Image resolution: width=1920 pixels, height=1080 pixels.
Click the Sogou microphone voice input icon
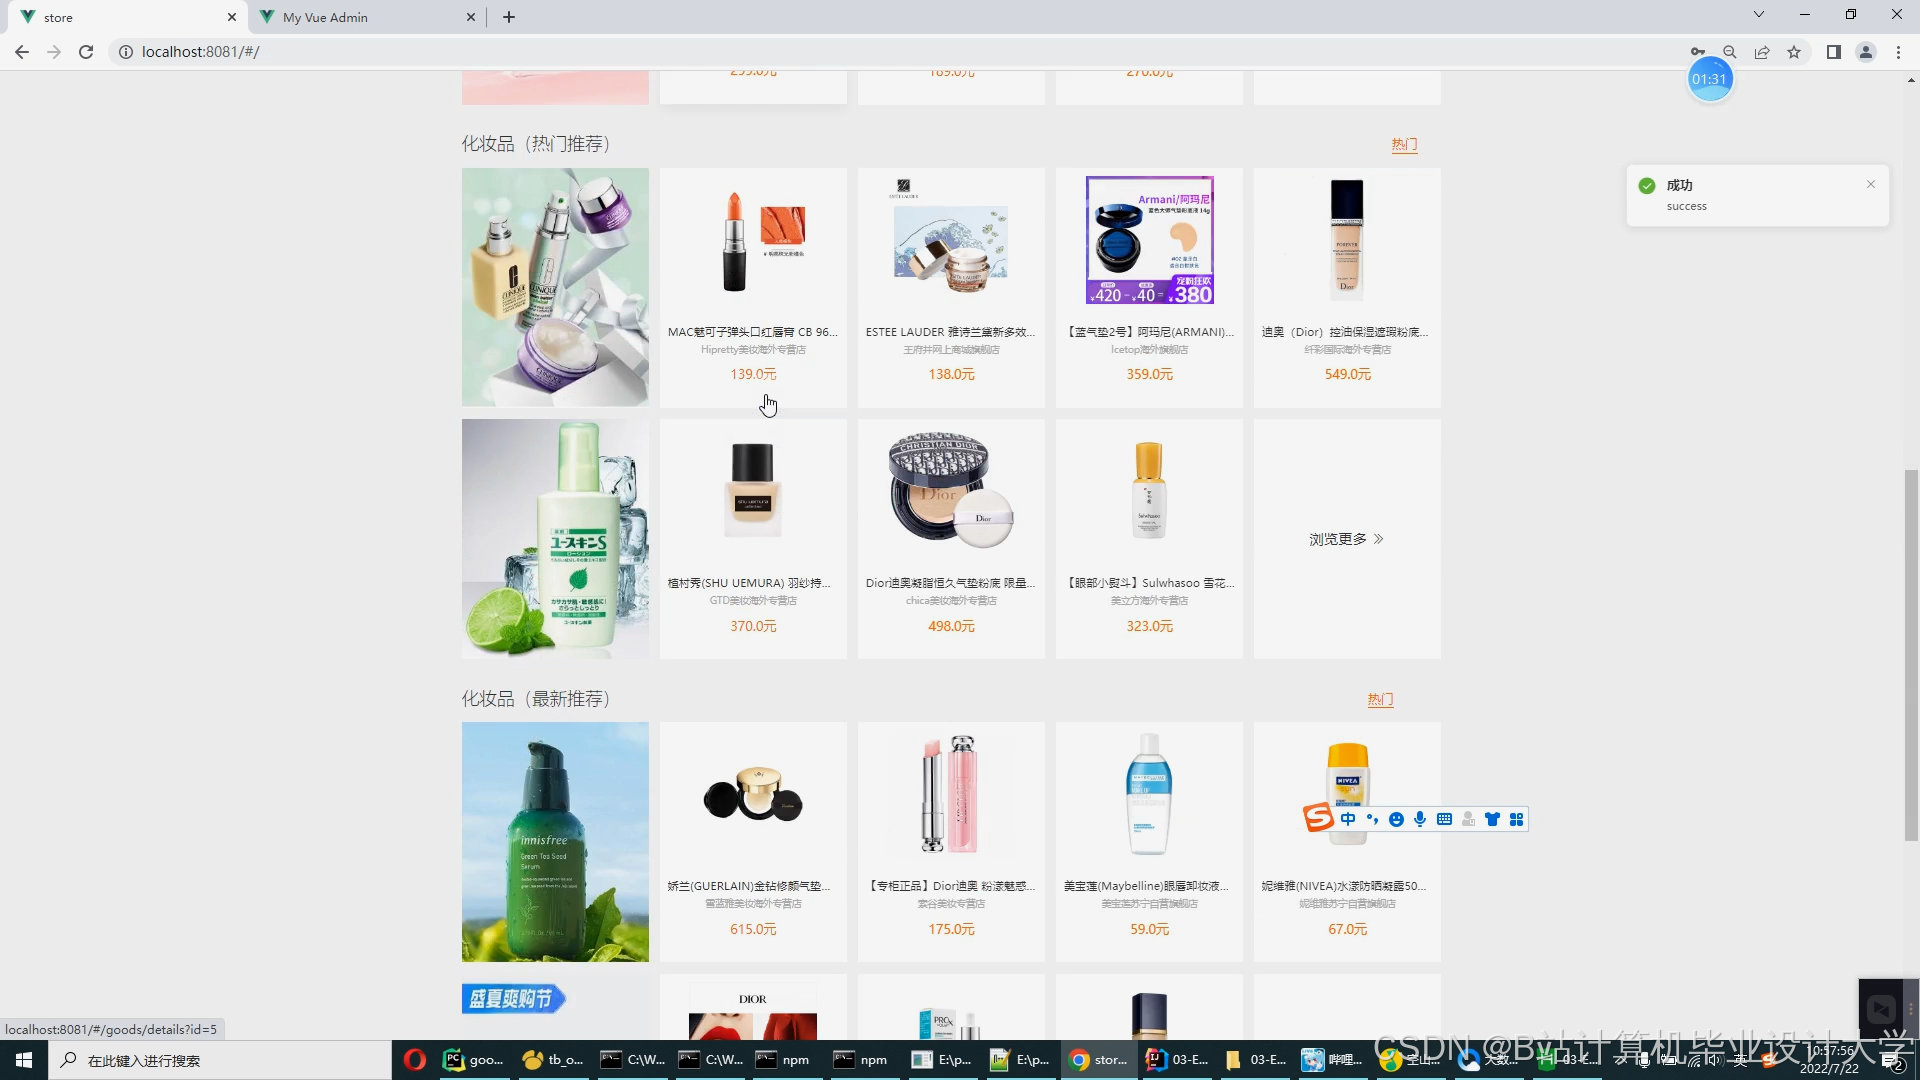point(1420,819)
